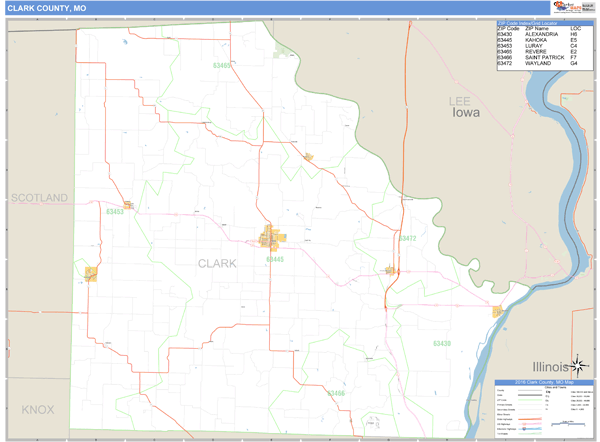Click the KNOX county label

pos(37,410)
